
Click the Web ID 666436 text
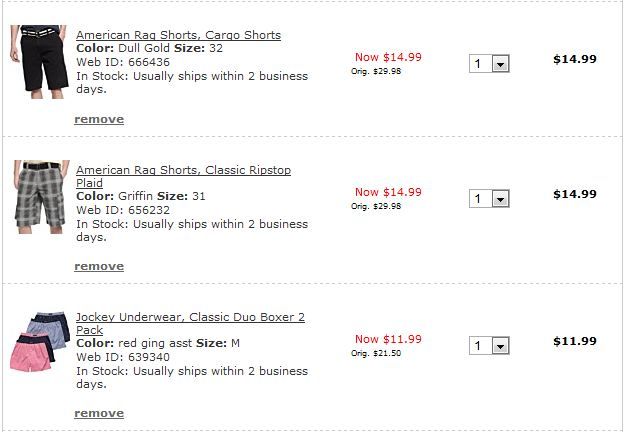123,62
